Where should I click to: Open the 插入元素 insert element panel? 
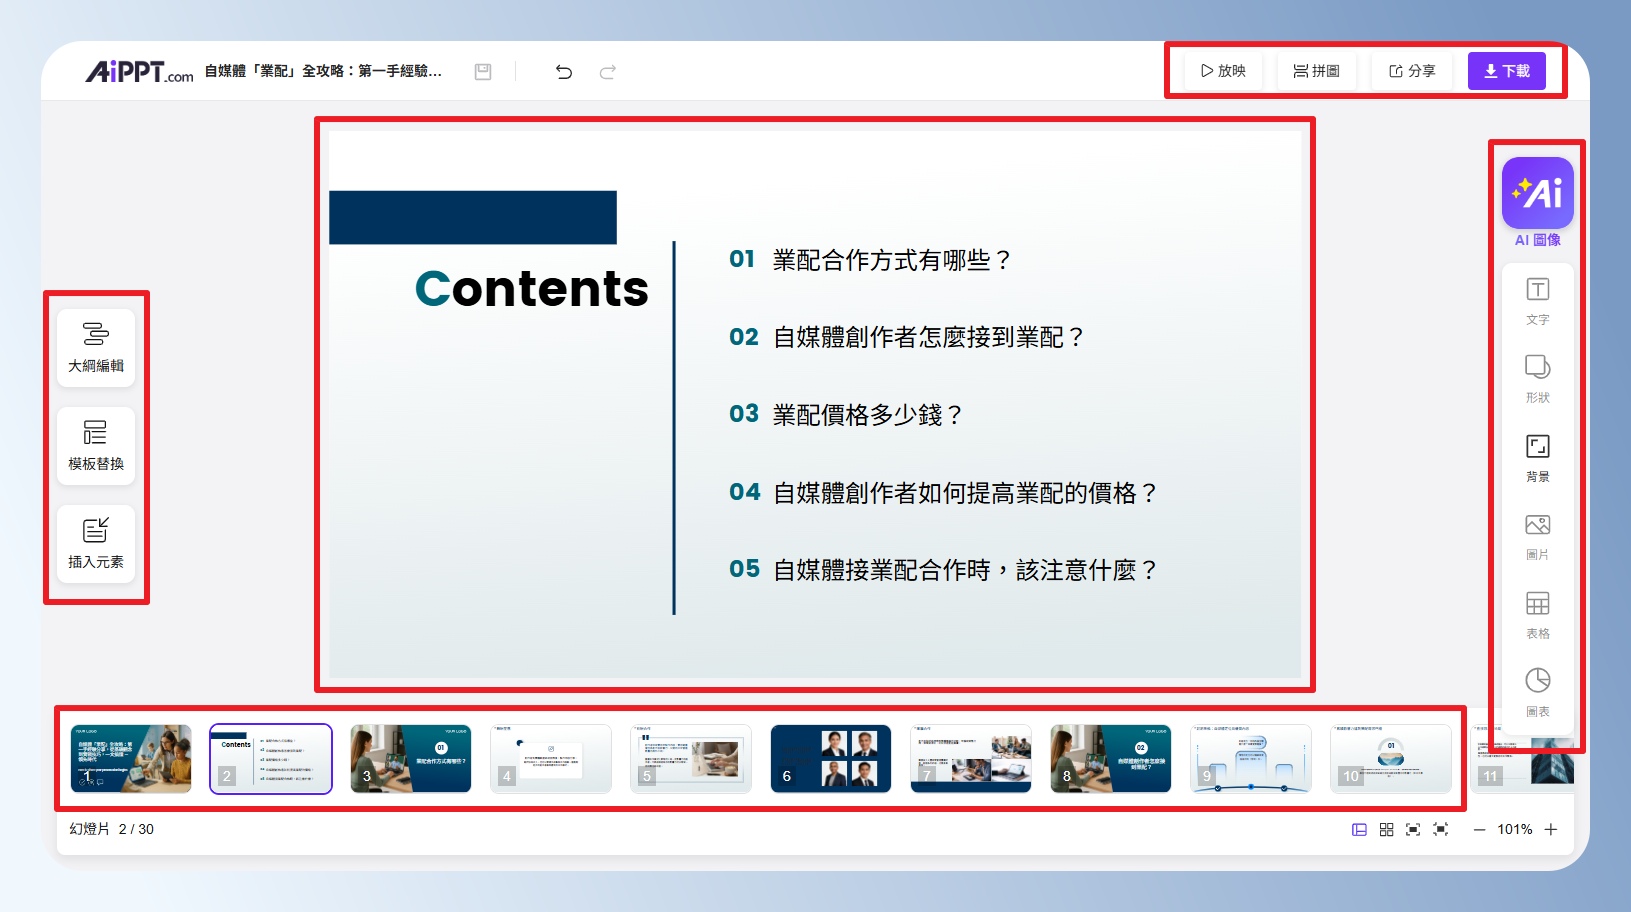pyautogui.click(x=96, y=543)
